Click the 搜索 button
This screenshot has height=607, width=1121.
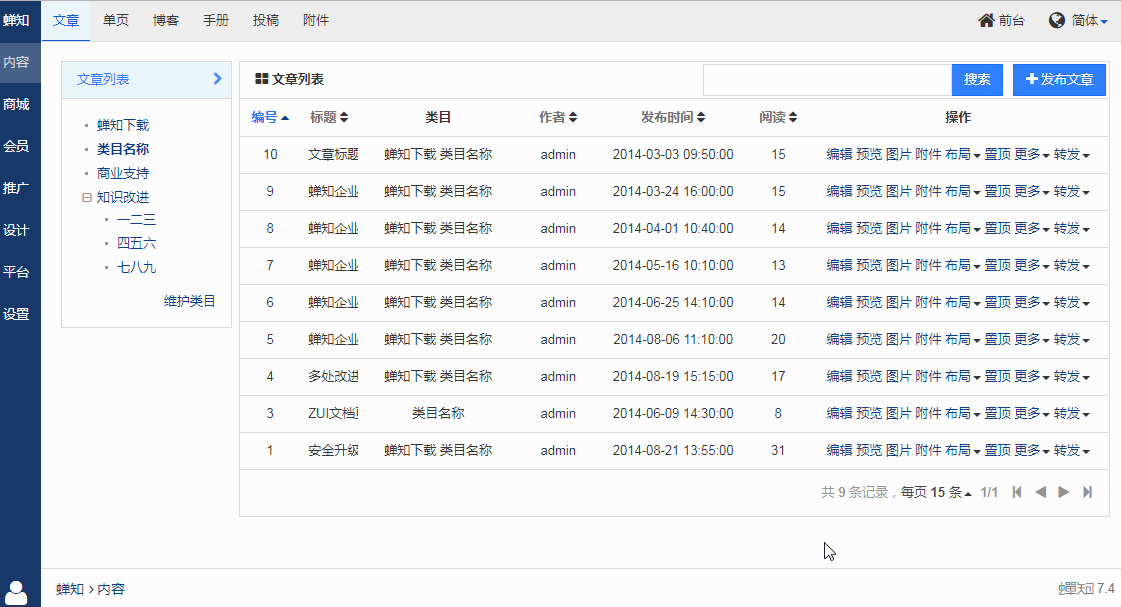977,80
